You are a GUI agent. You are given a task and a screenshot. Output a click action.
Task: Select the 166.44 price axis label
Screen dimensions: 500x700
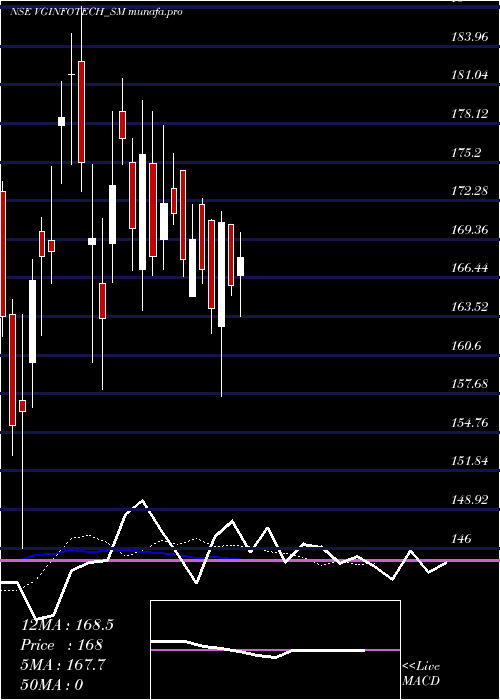click(470, 268)
